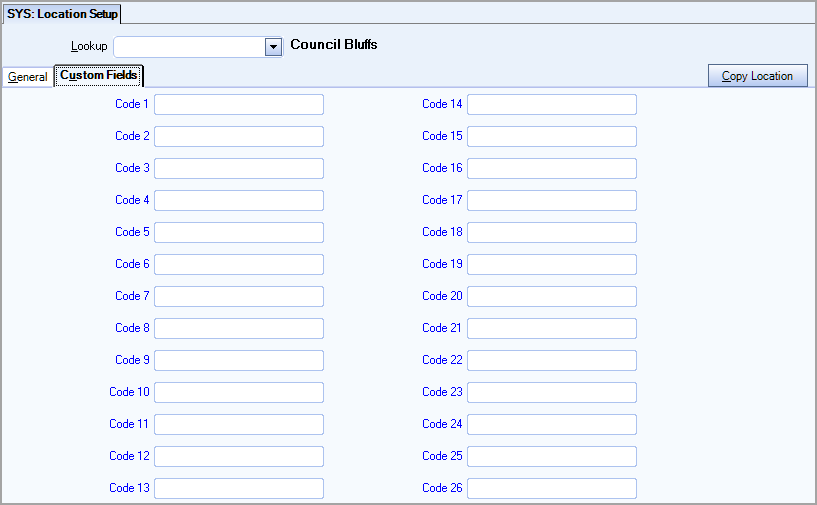Click the Code 24 text field
817x505 pixels.
click(551, 424)
